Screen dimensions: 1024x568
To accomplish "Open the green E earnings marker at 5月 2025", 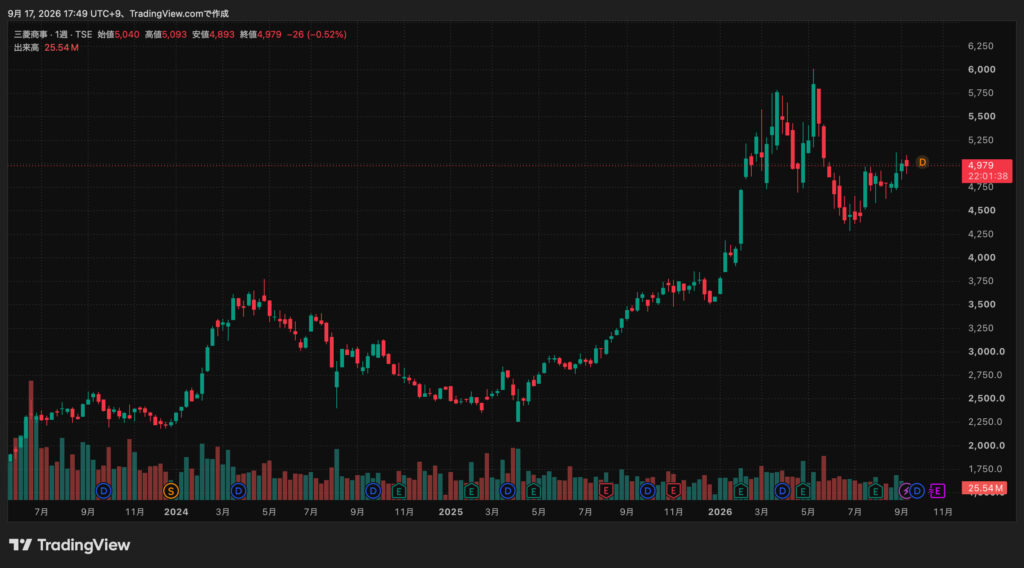I will (x=534, y=490).
